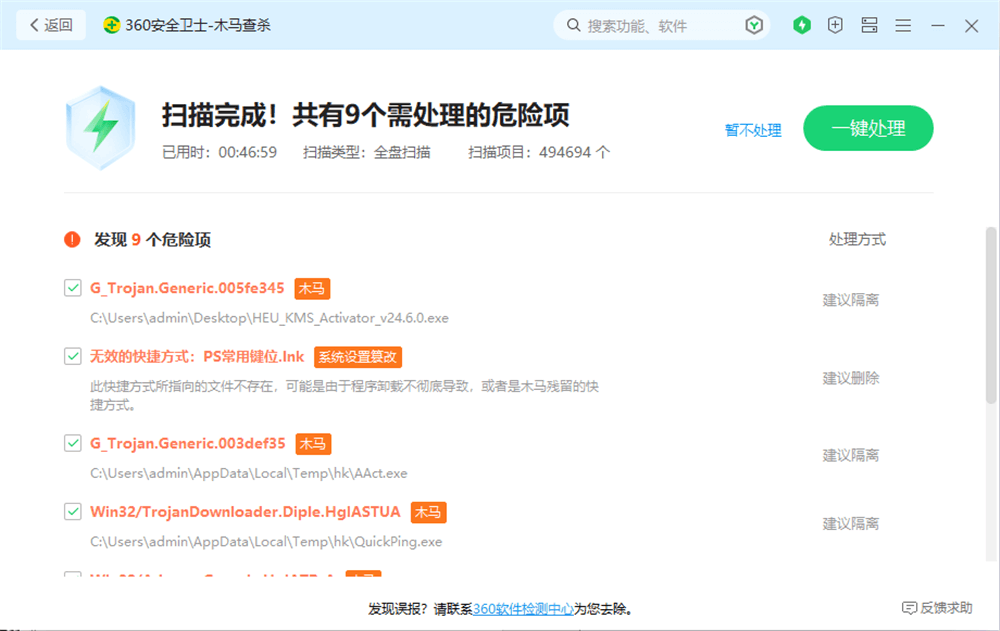This screenshot has width=1000, height=631.
Task: Click the shield plus icon in title bar
Action: click(x=835, y=25)
